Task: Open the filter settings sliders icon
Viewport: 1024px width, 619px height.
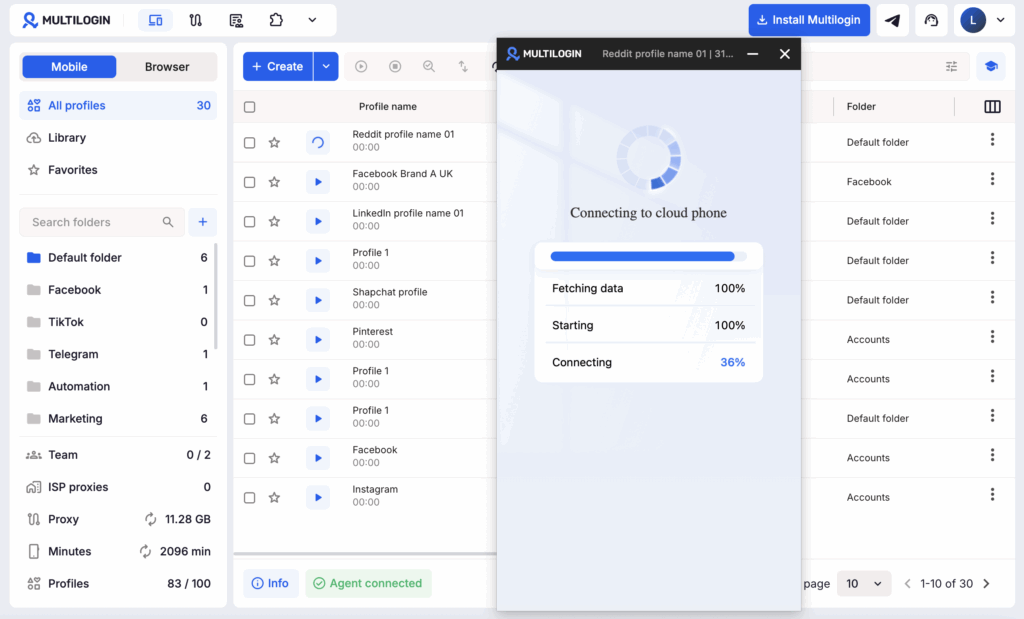Action: [952, 67]
